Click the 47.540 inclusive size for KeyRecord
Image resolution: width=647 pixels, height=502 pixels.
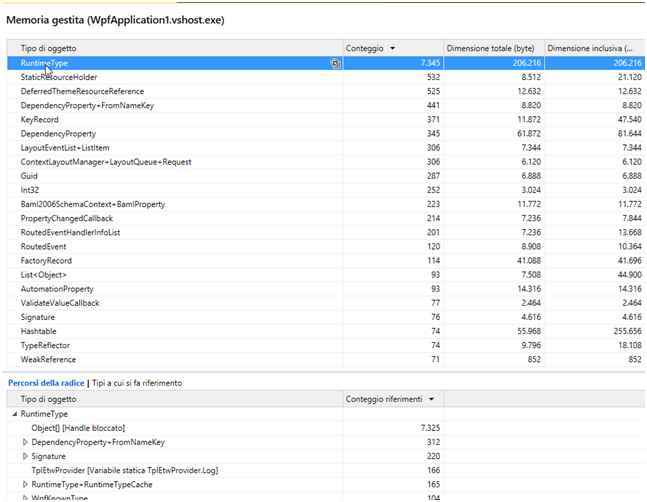pyautogui.click(x=630, y=120)
